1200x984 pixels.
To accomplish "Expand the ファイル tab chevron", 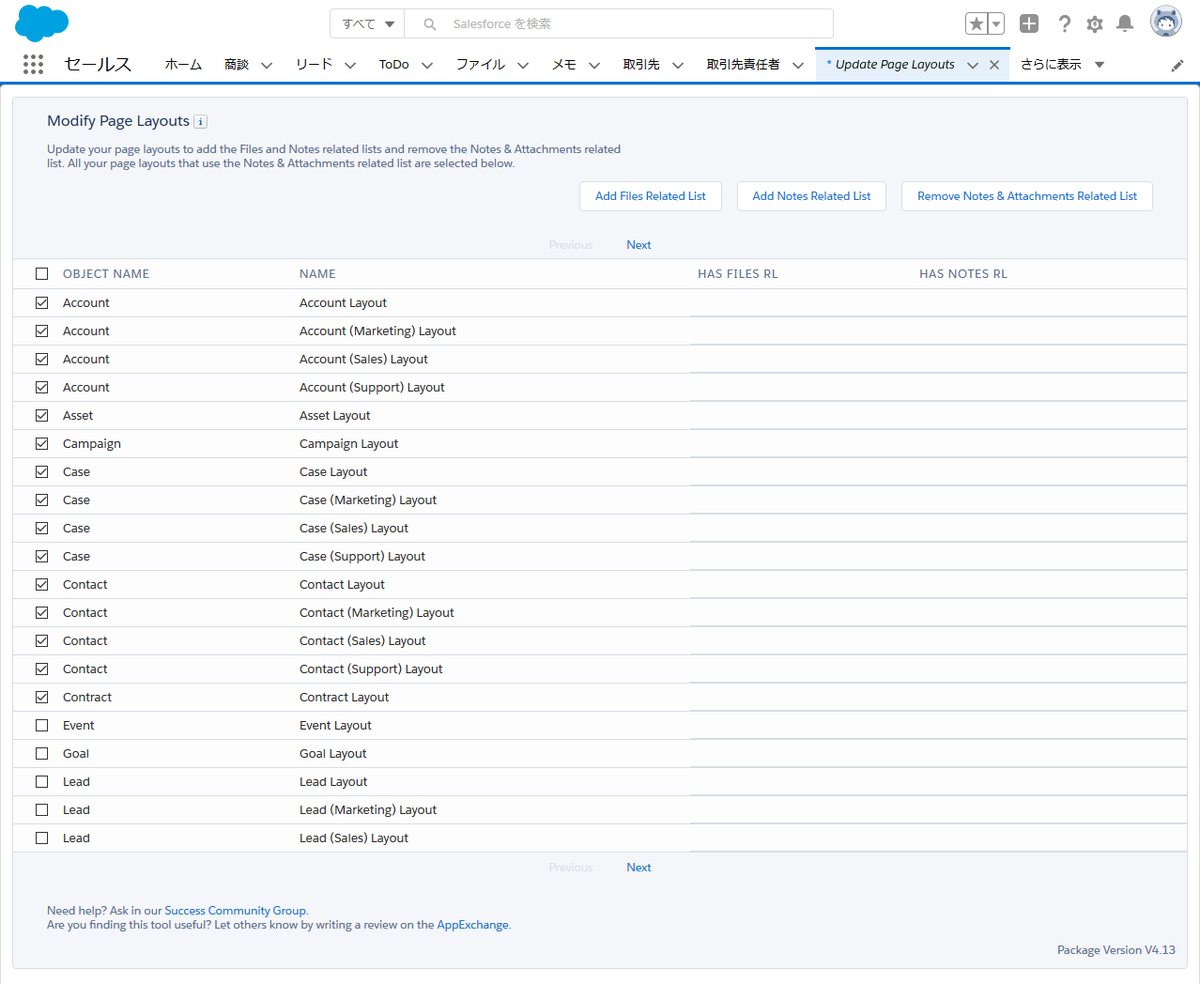I will 523,65.
